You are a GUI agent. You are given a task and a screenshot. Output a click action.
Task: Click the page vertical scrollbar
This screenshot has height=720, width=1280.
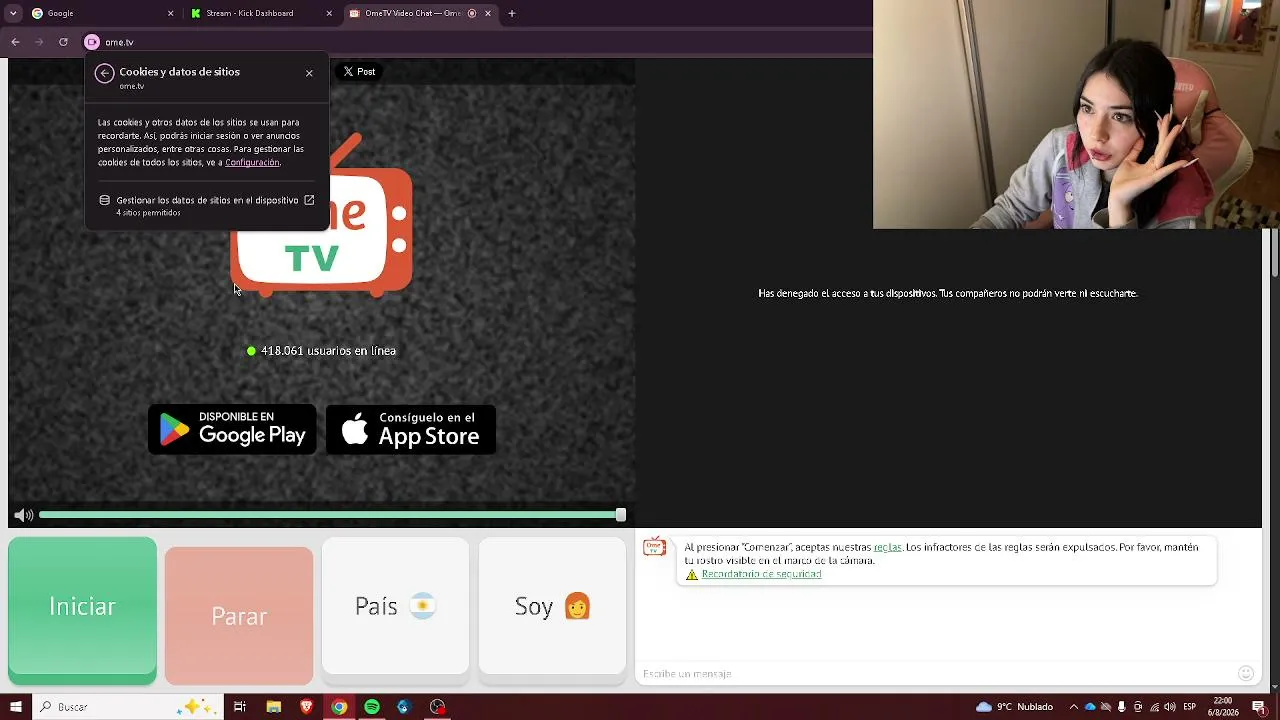(1275, 255)
